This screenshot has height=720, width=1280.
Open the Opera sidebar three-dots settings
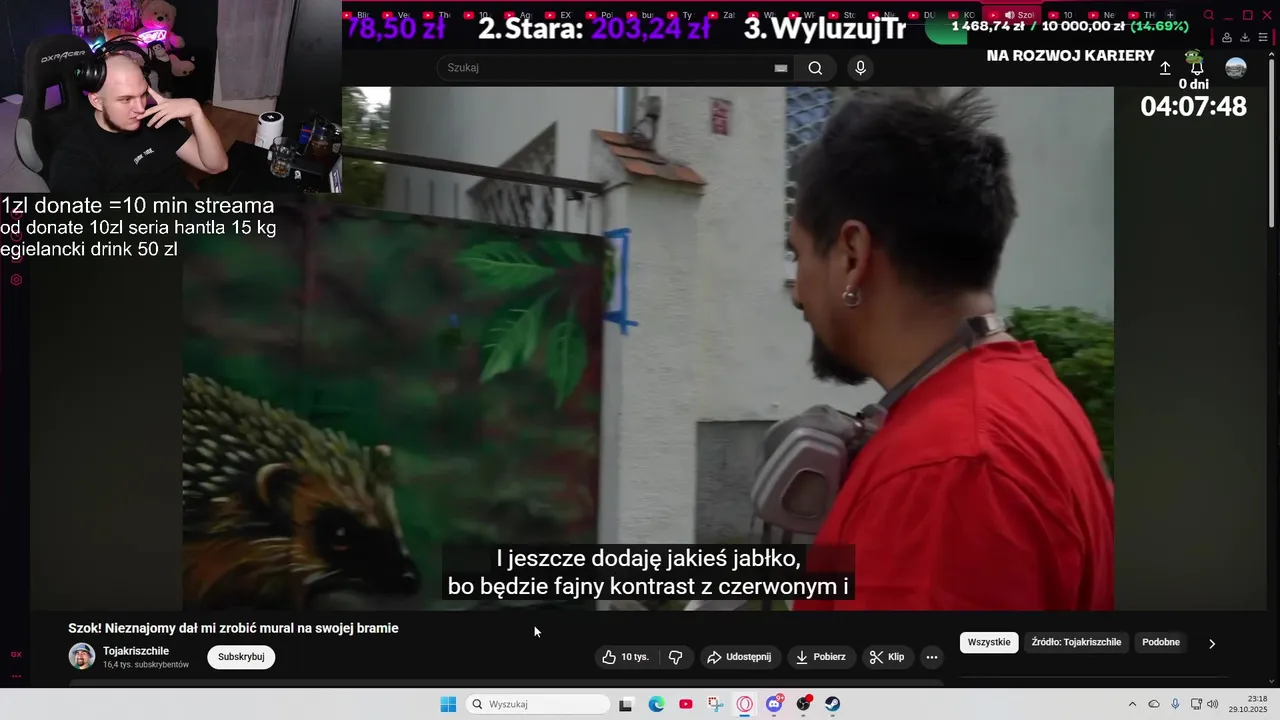16,676
